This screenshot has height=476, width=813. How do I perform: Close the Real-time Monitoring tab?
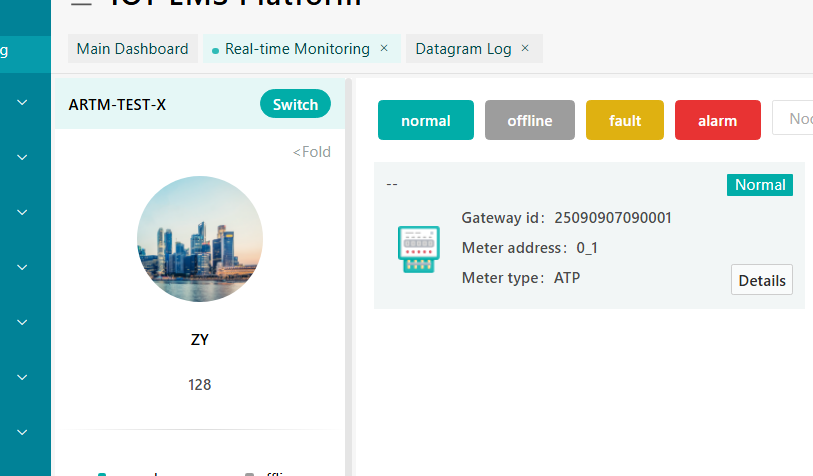(x=384, y=48)
